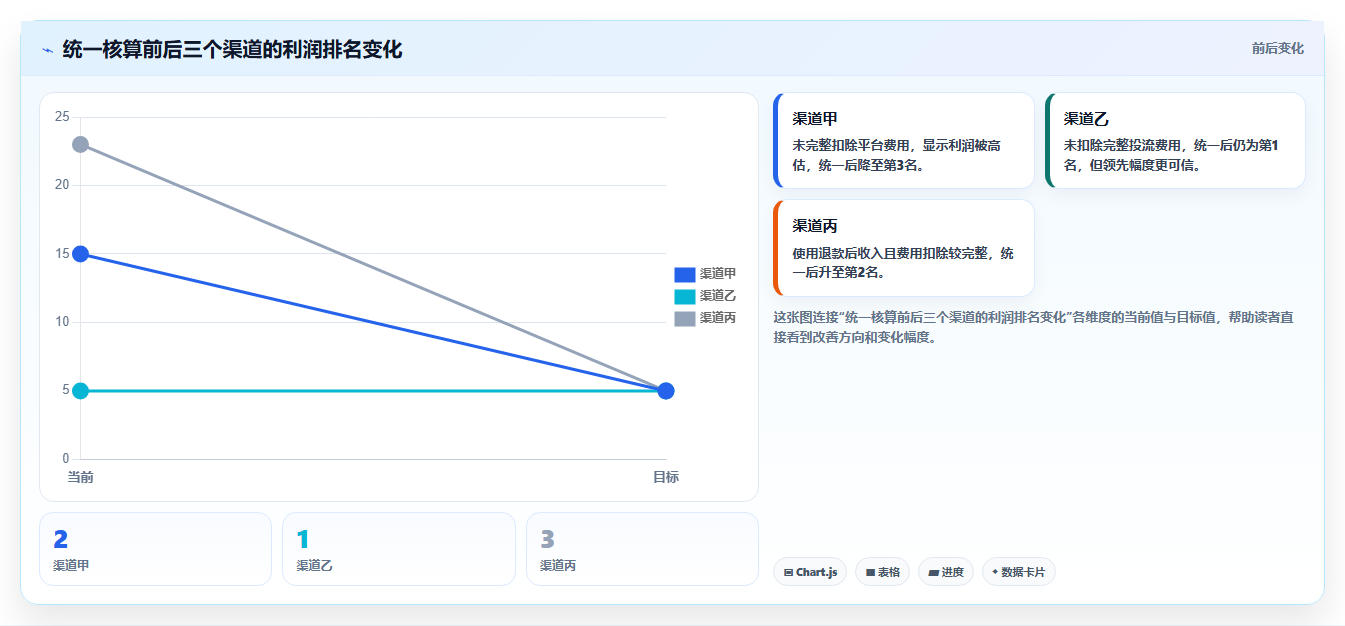Screen dimensions: 1345x626
Task: Click the title 统一核算前后三个渠道的利润排名变化
Action: 232,49
